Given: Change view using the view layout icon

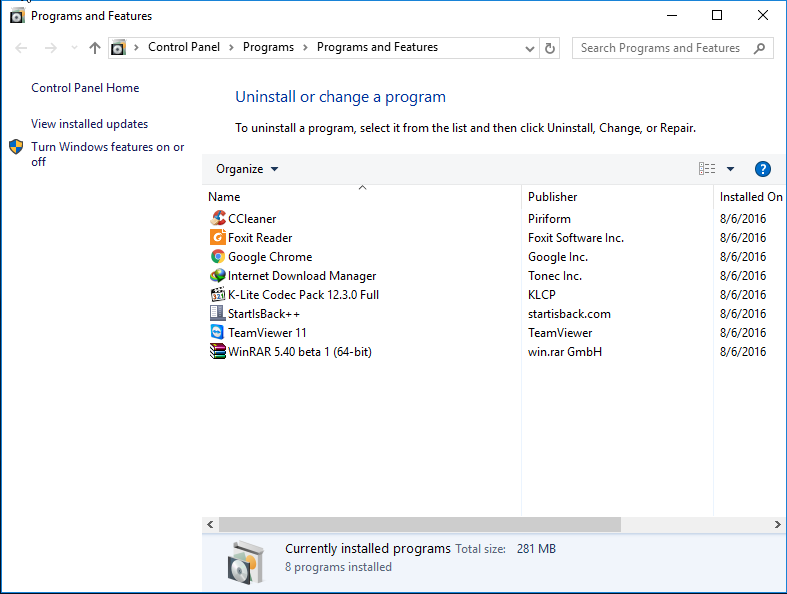Looking at the screenshot, I should pyautogui.click(x=707, y=169).
